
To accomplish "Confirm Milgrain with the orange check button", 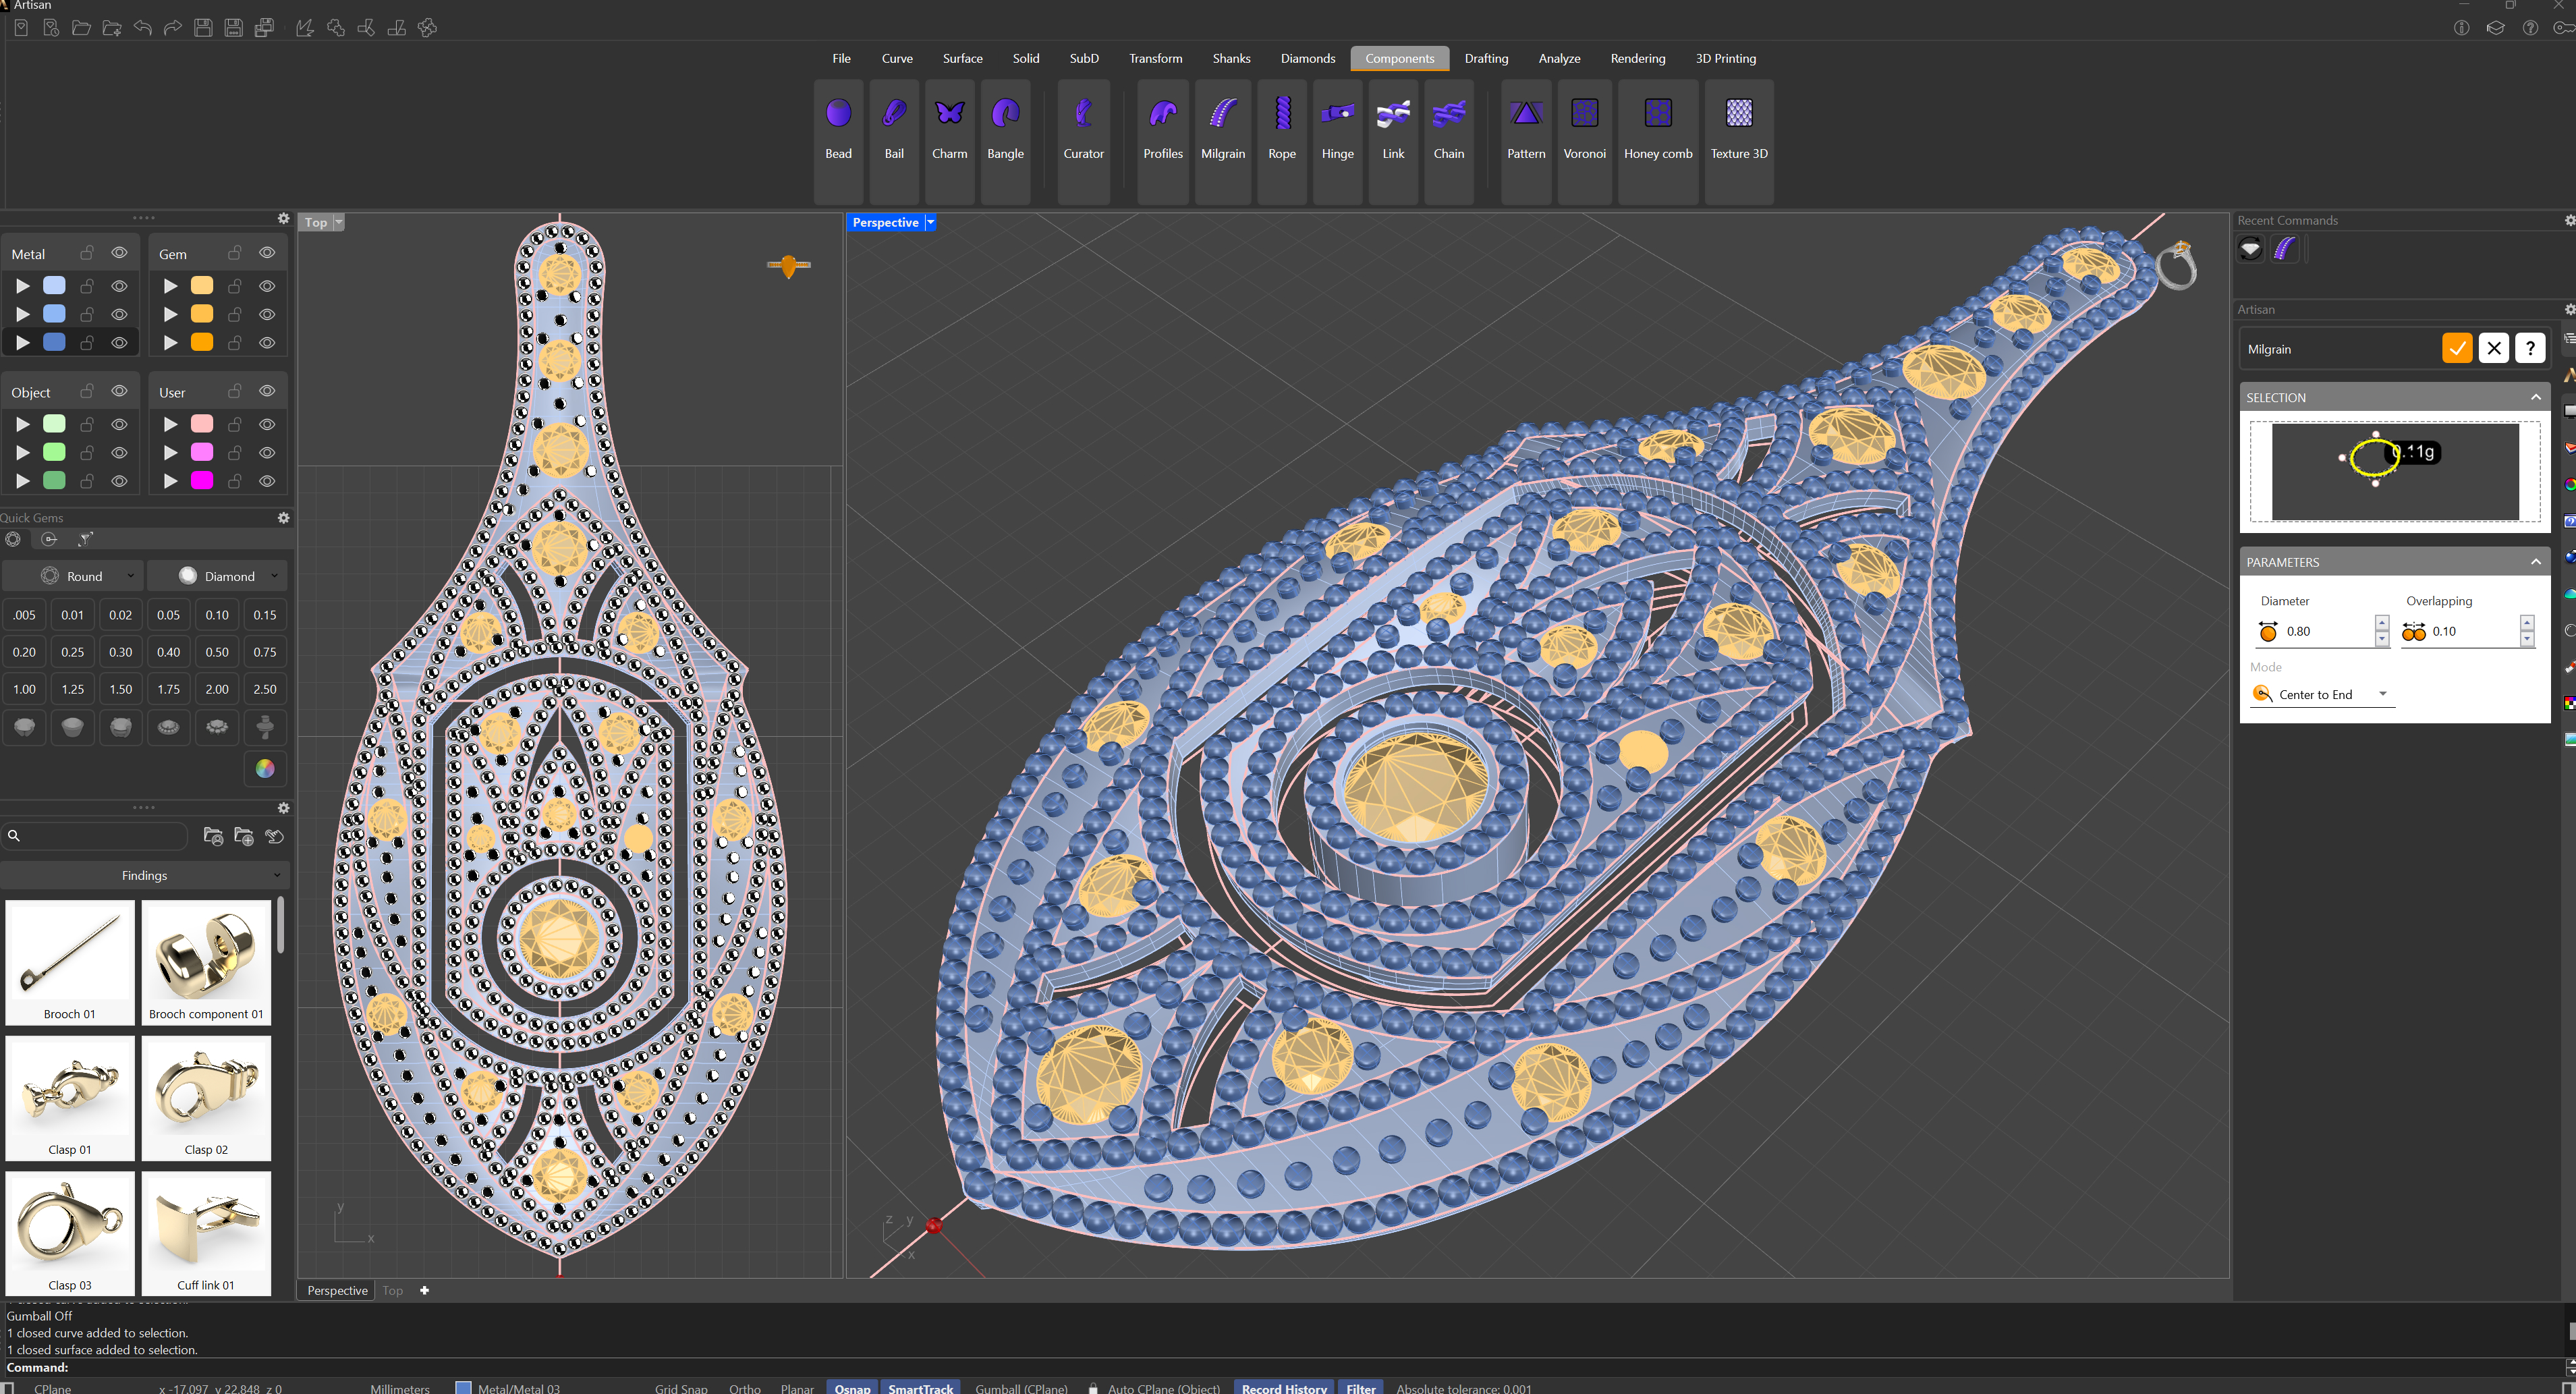I will click(x=2456, y=348).
